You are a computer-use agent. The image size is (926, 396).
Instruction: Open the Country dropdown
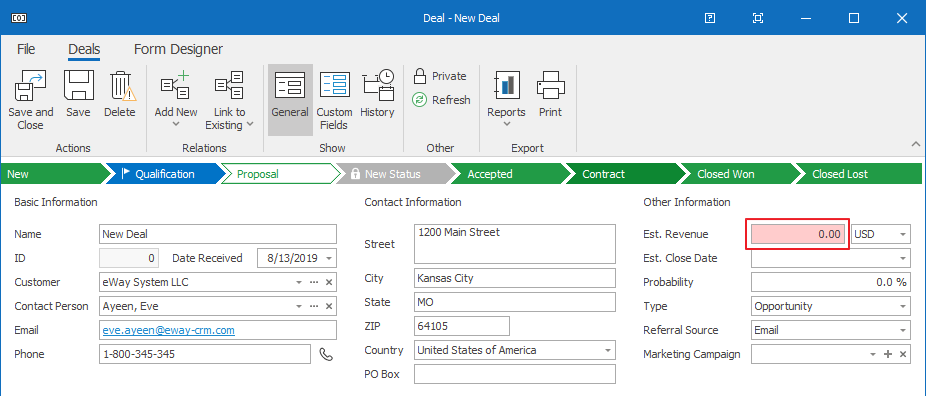[x=608, y=350]
